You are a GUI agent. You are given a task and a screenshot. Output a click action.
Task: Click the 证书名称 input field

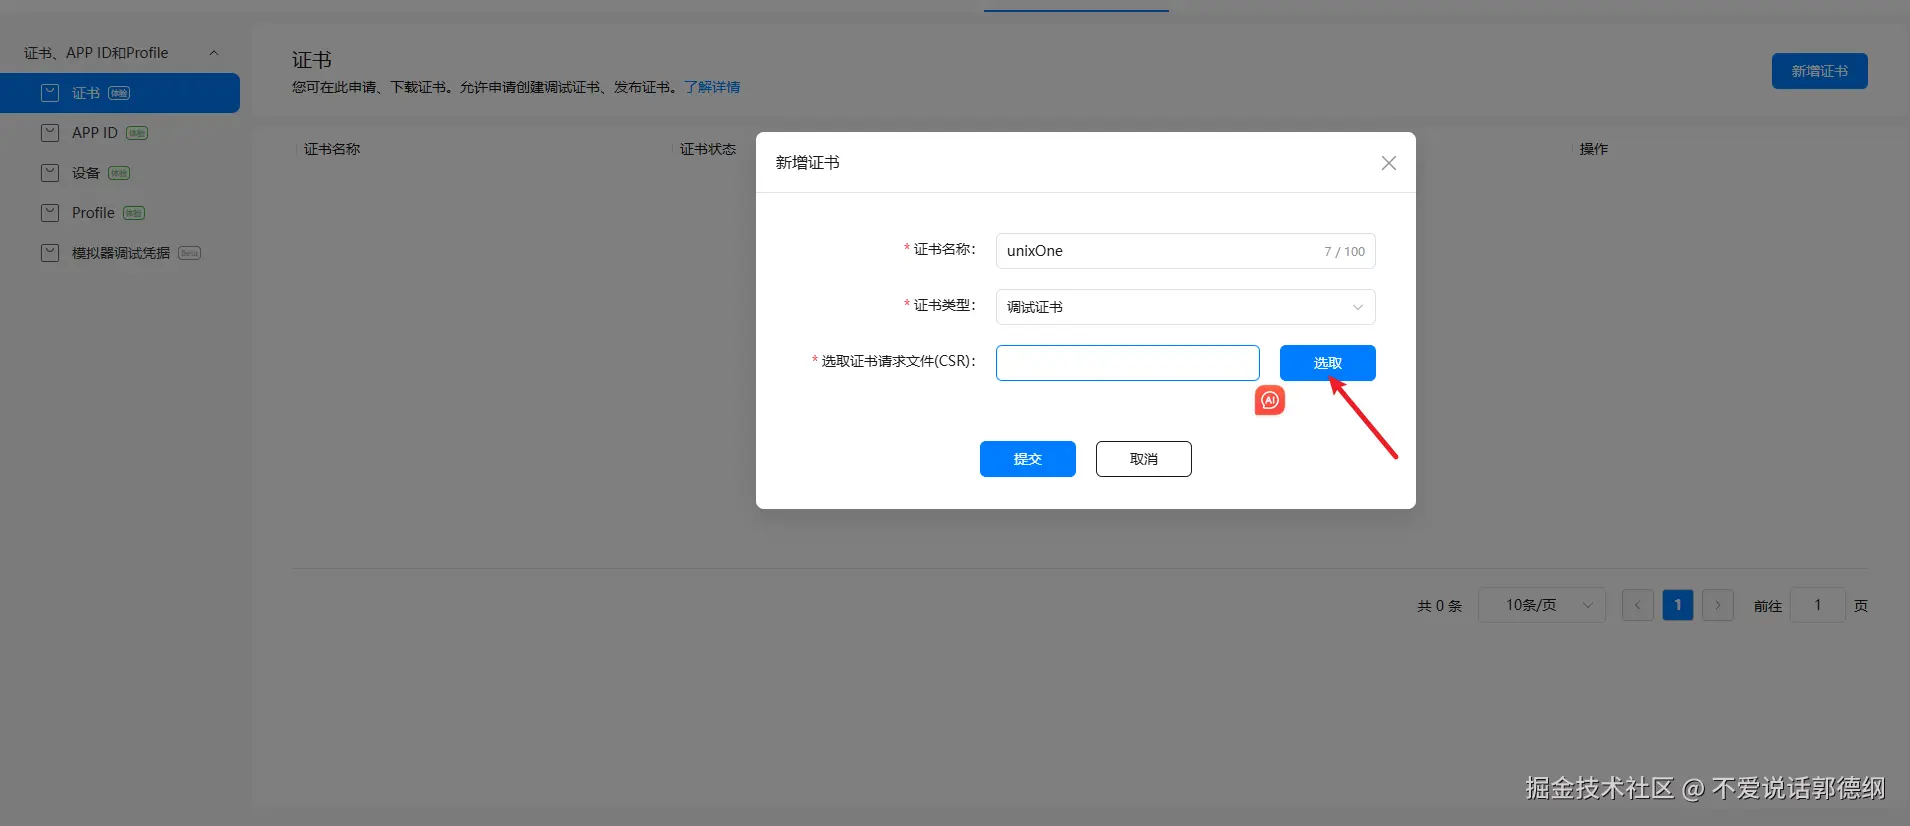[1185, 251]
